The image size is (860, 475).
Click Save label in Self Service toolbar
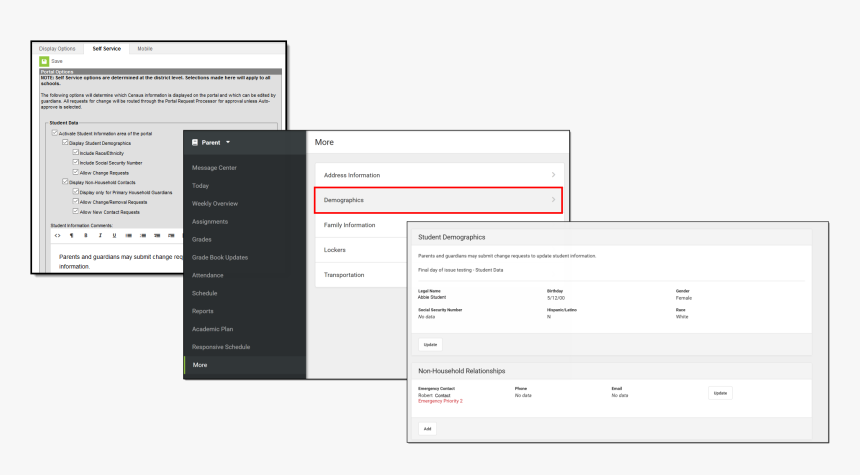point(57,61)
